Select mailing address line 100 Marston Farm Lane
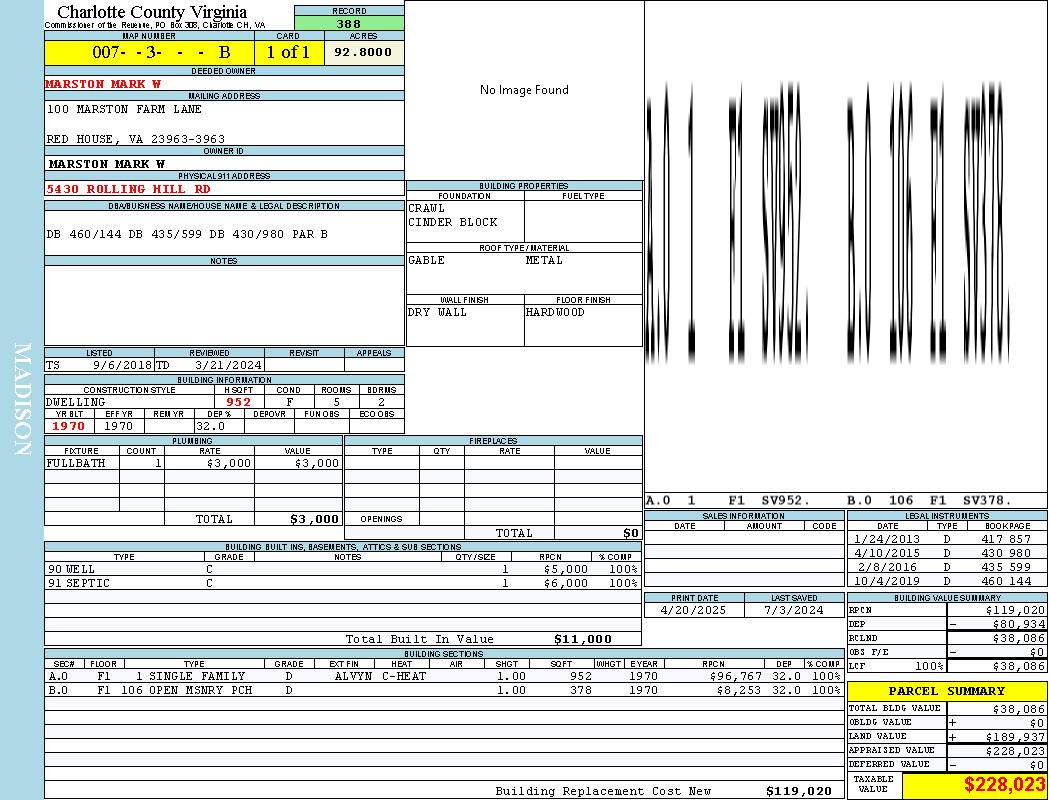Image resolution: width=1050 pixels, height=800 pixels. [124, 109]
